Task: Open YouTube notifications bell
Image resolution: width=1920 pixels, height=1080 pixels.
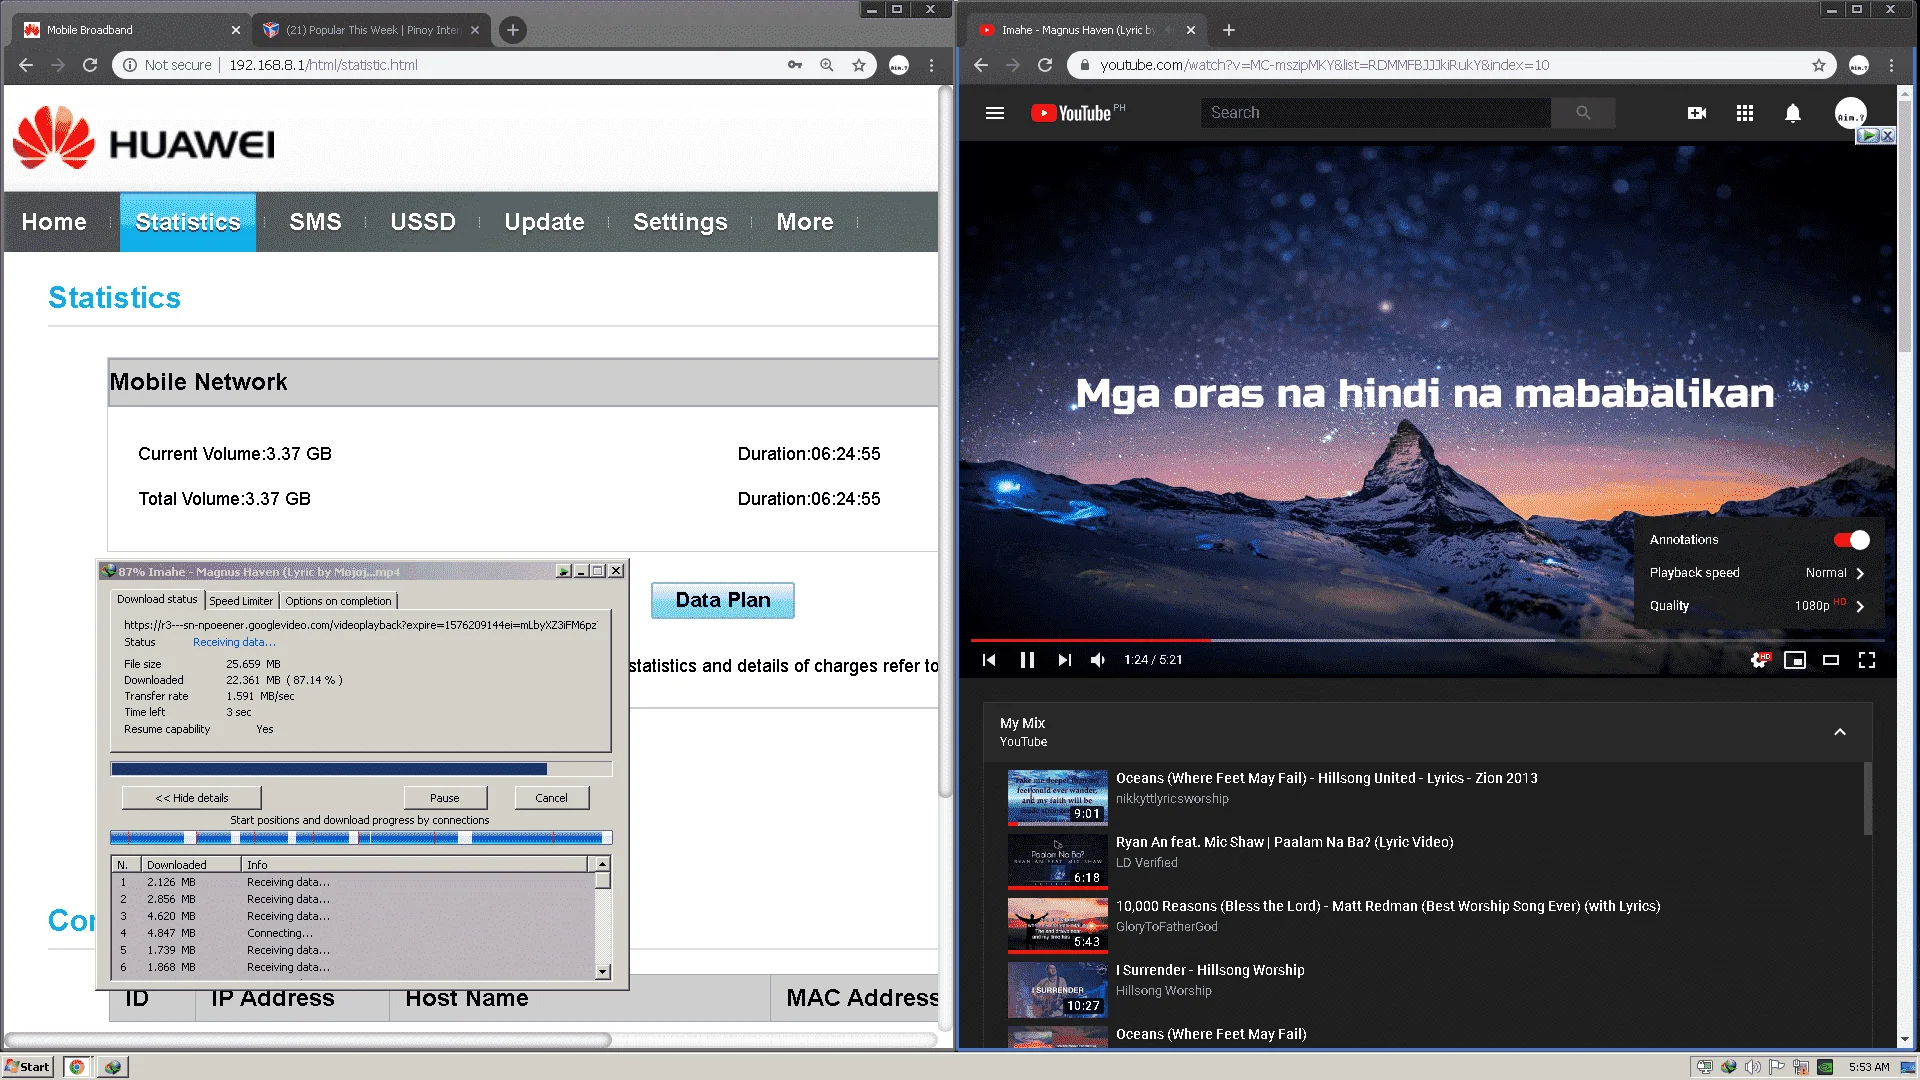Action: [x=1793, y=113]
